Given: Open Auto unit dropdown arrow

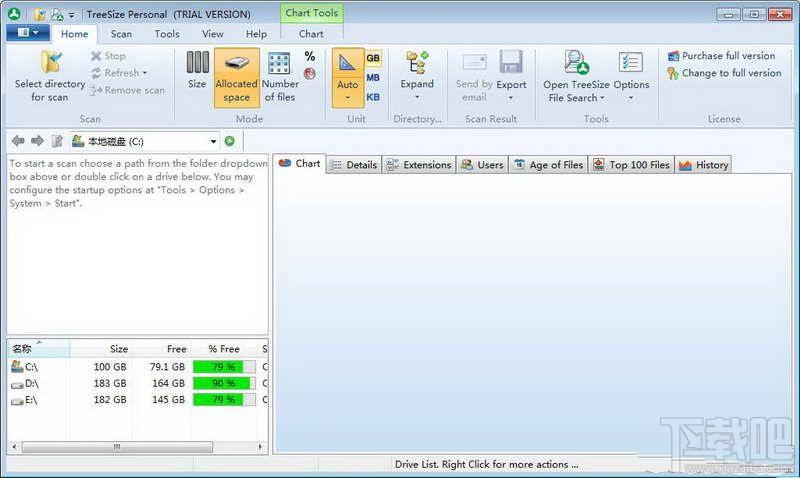Looking at the screenshot, I should pos(347,98).
